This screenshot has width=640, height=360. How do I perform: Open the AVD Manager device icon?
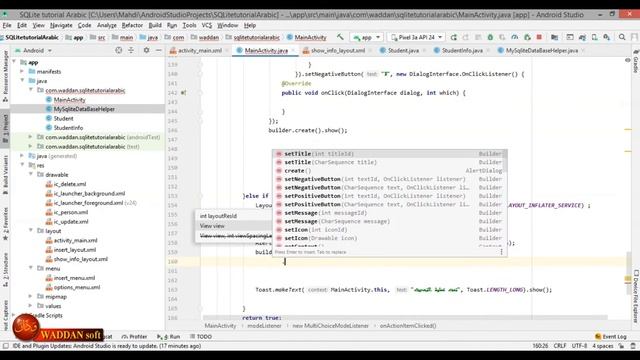coord(595,37)
